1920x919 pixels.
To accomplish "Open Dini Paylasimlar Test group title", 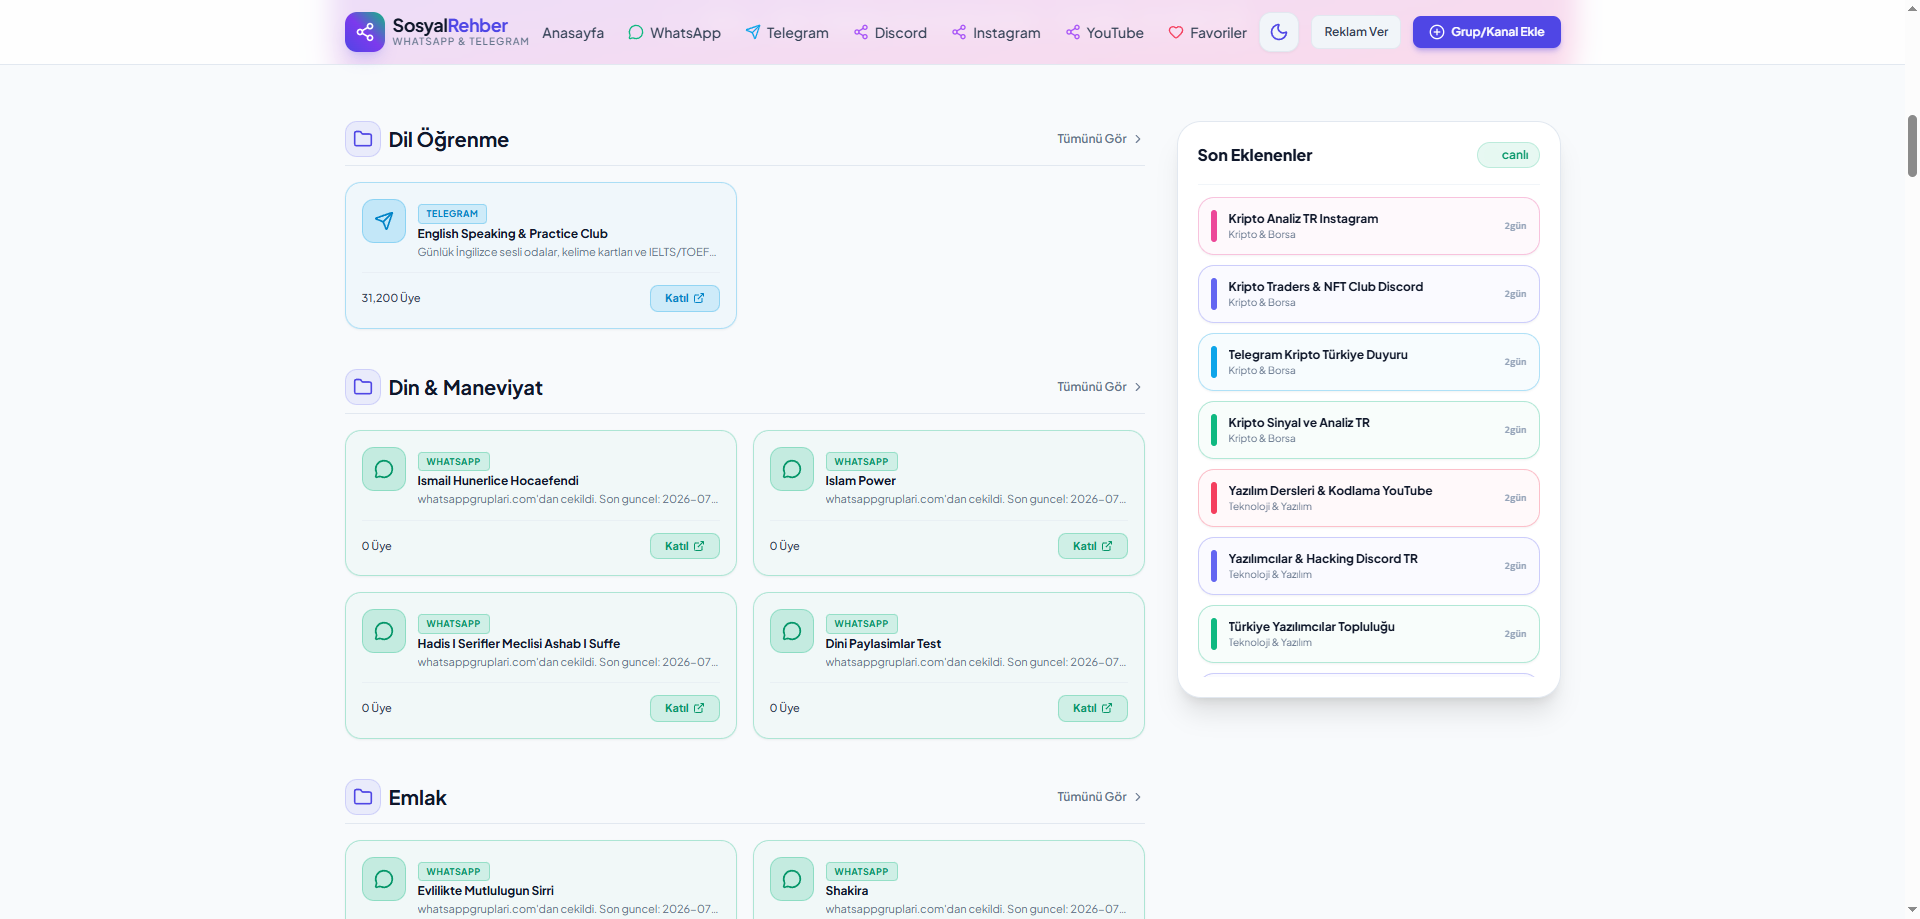I will [x=883, y=644].
